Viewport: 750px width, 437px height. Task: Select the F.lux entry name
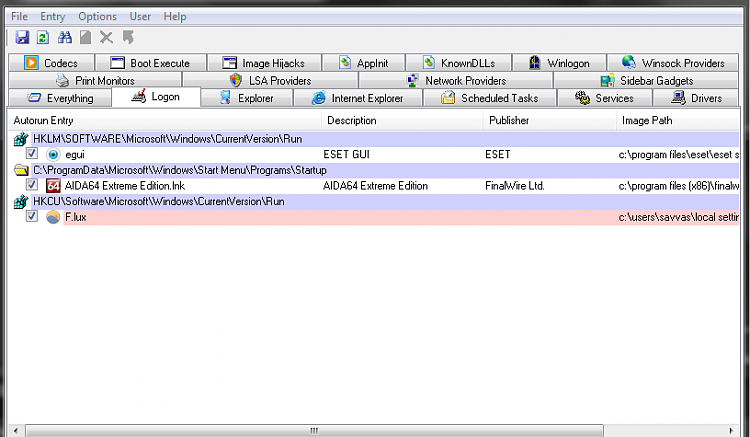pyautogui.click(x=76, y=217)
